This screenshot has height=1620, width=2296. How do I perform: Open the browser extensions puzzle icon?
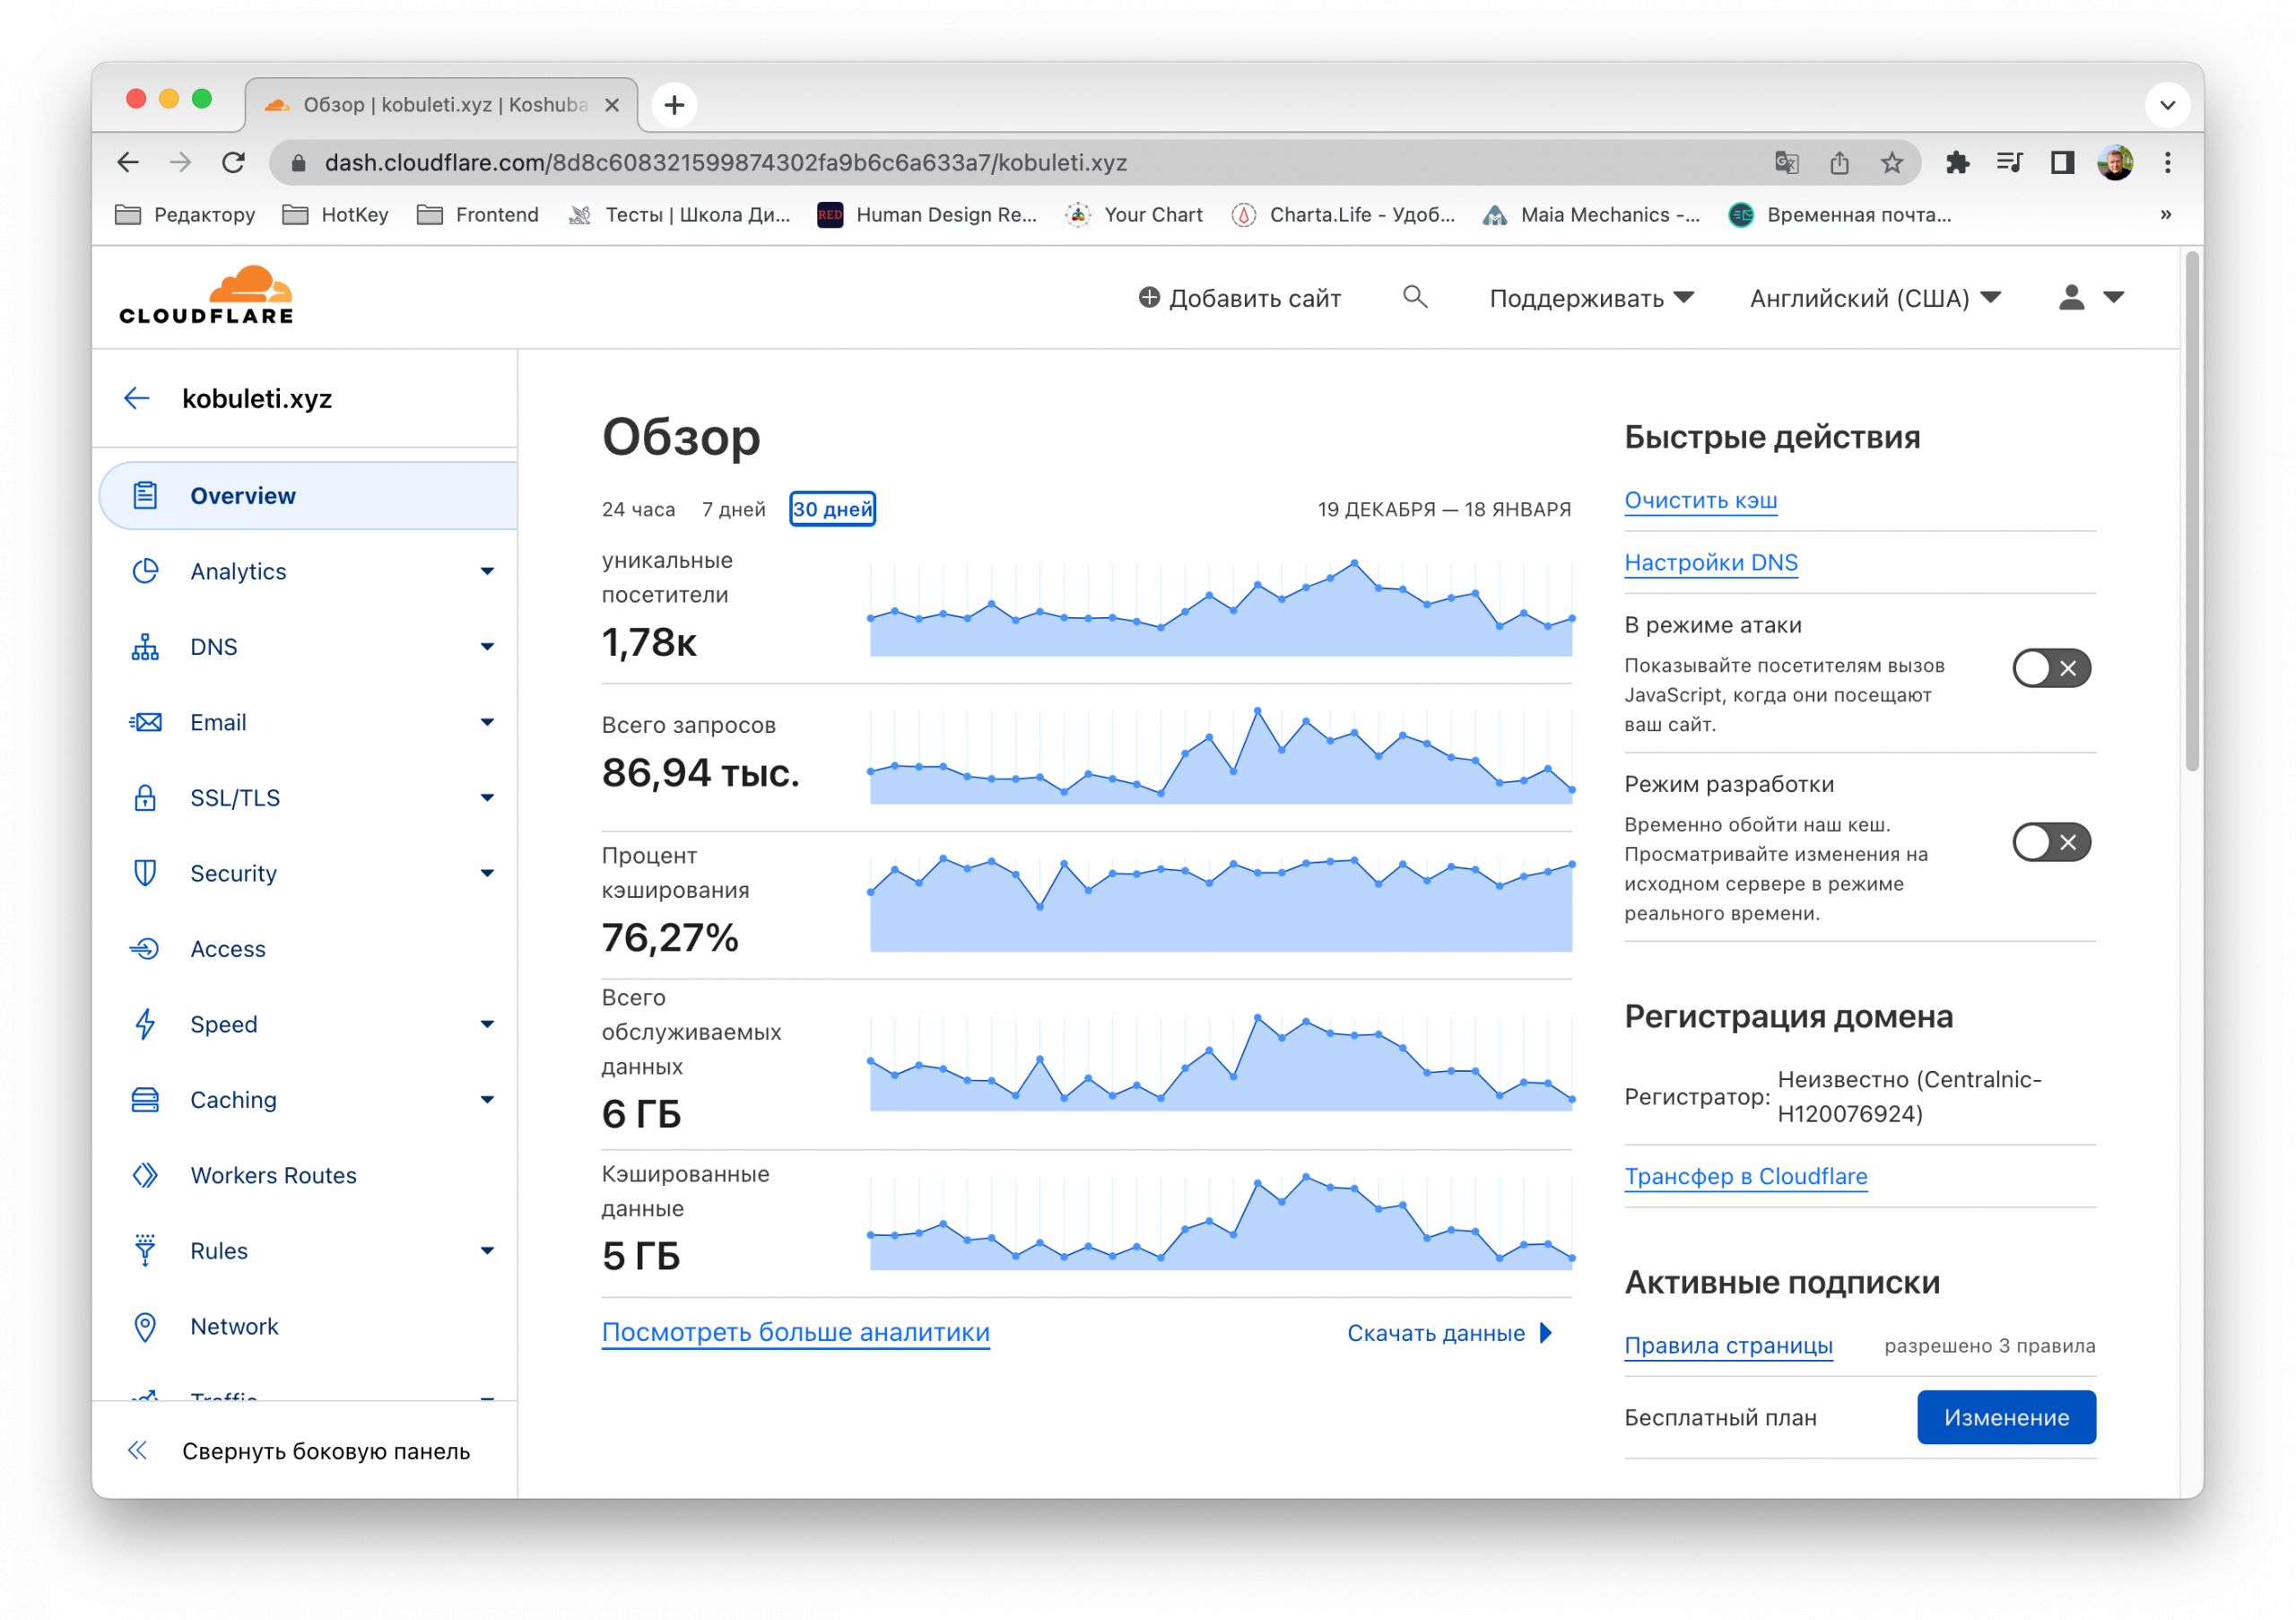1957,162
